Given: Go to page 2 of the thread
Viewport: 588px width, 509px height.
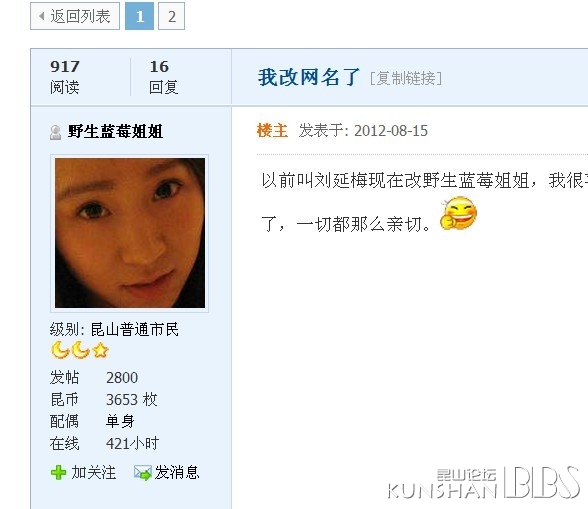Looking at the screenshot, I should 171,16.
